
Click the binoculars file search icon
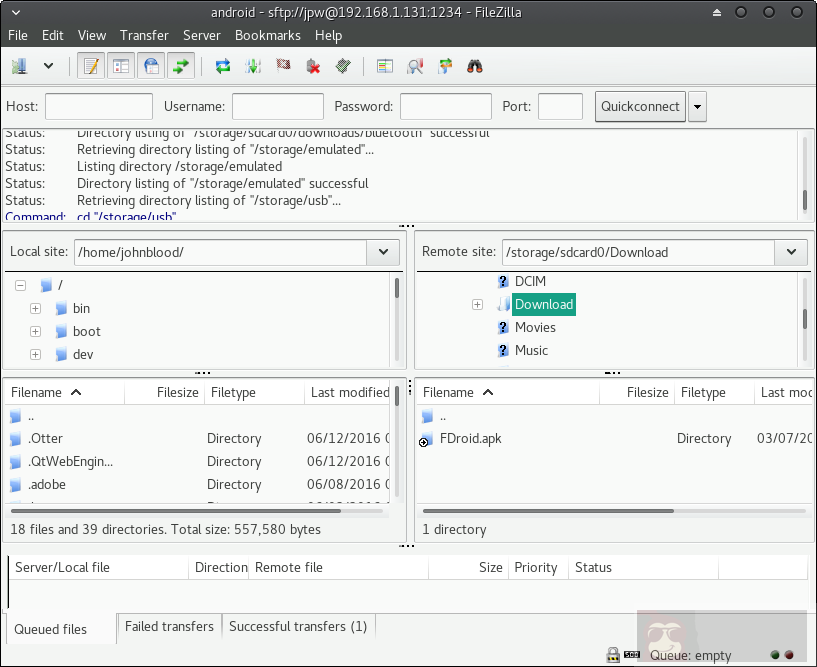pos(475,66)
